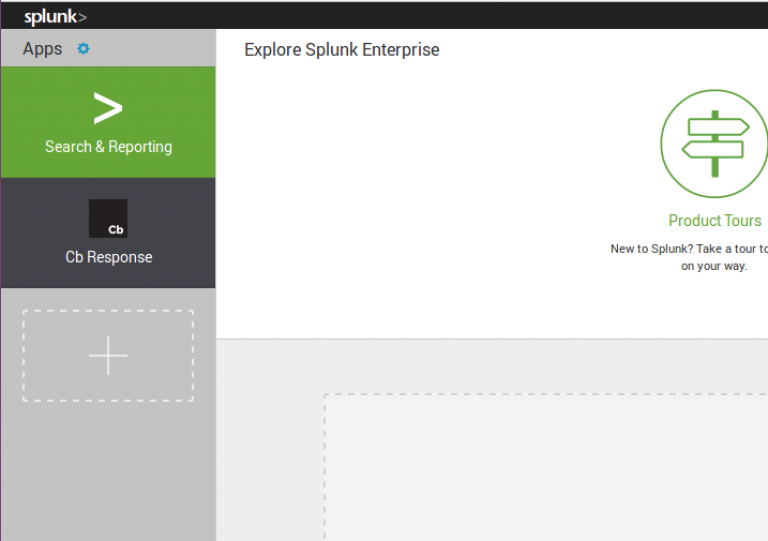Click the "New to Splunk? Take a tour" description
Viewport: 768px width, 541px height.
(x=689, y=249)
